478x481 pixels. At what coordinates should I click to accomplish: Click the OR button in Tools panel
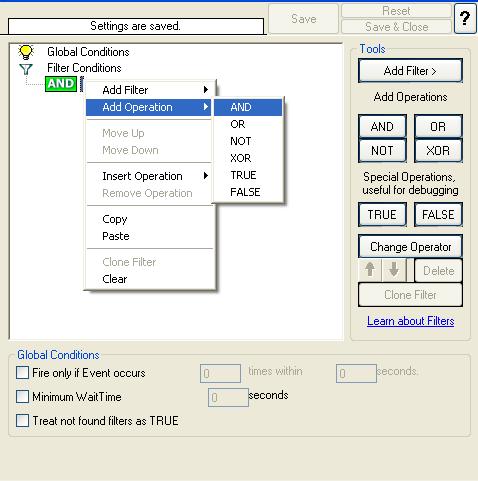pyautogui.click(x=438, y=126)
